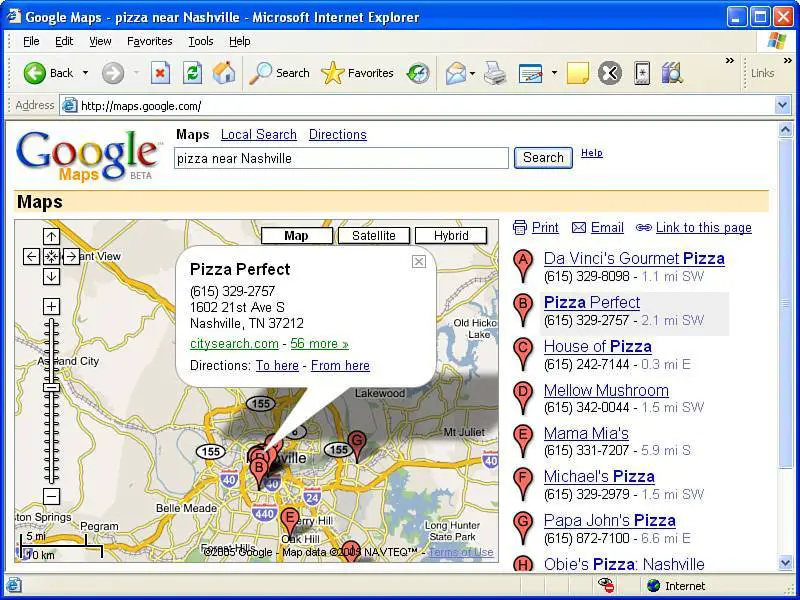Image resolution: width=800 pixels, height=600 pixels.
Task: Expand the Edit button dropdown arrow
Action: coord(554,73)
